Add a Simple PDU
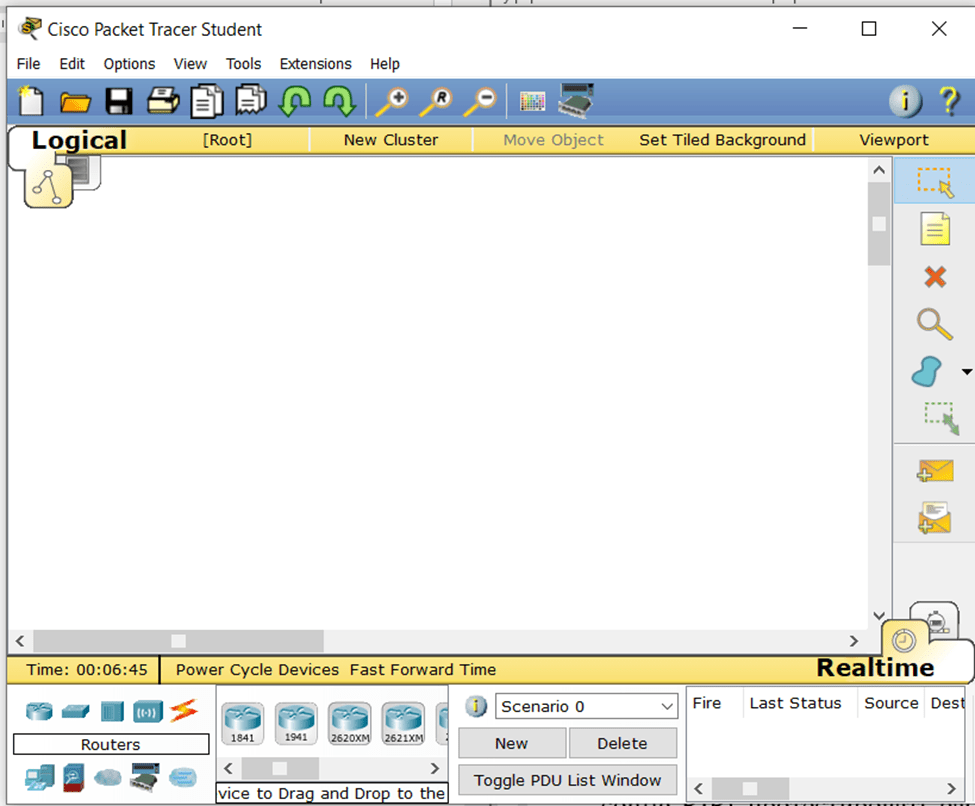This screenshot has width=975, height=806. click(x=935, y=471)
